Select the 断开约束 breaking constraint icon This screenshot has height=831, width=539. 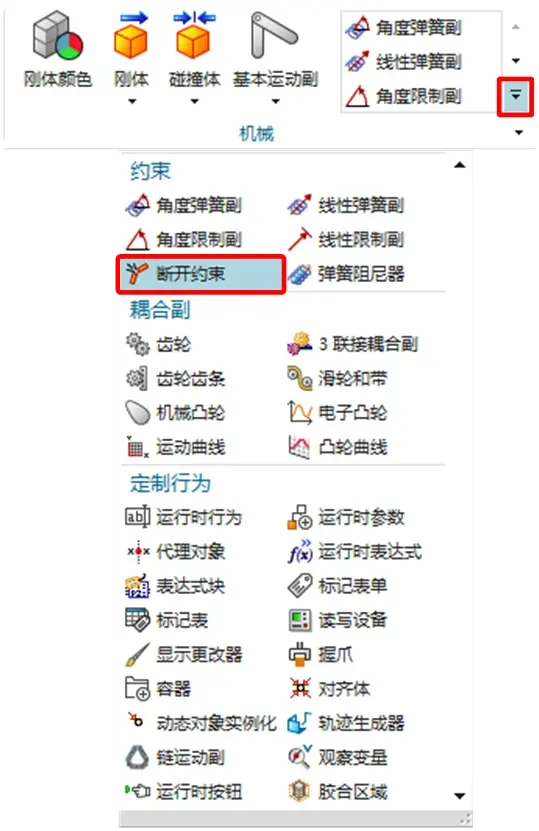(137, 273)
